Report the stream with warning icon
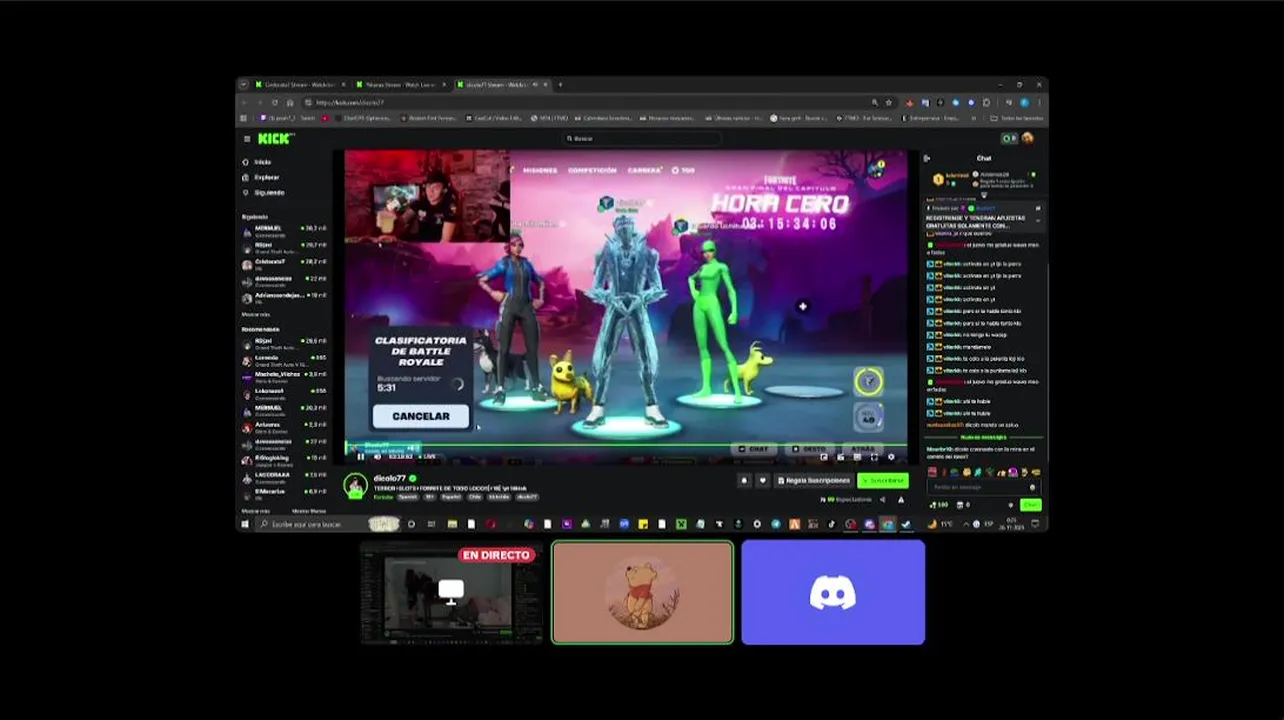1284x720 pixels. click(900, 499)
